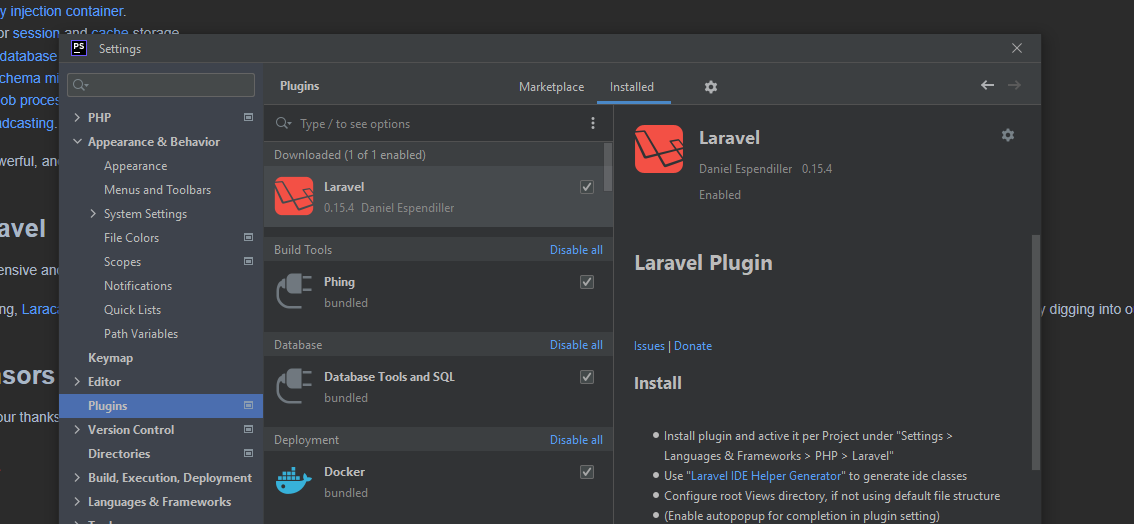Click the Laravel plugin icon in the plugin list
The width and height of the screenshot is (1134, 524).
(294, 196)
